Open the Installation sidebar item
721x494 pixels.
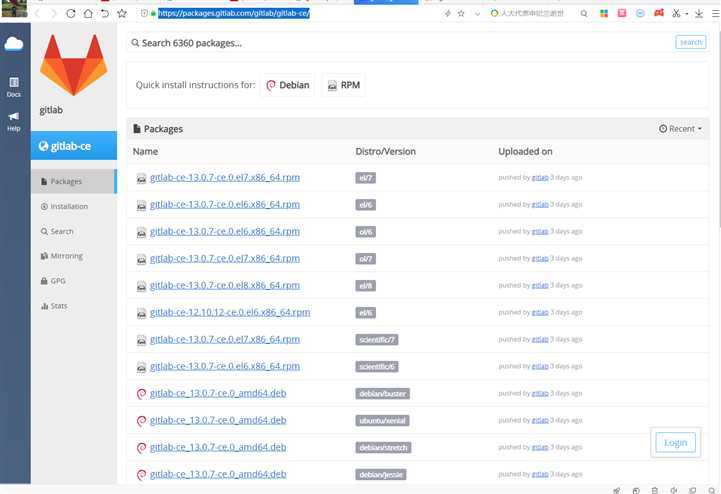click(64, 207)
